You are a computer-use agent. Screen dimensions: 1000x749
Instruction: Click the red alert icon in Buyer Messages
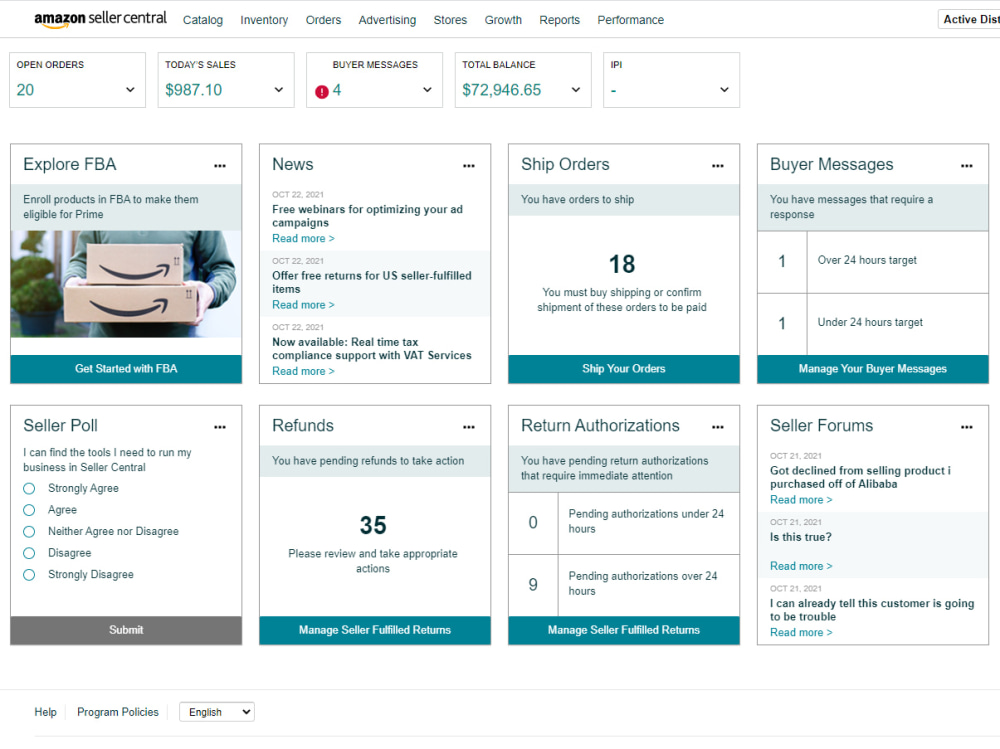pos(322,92)
